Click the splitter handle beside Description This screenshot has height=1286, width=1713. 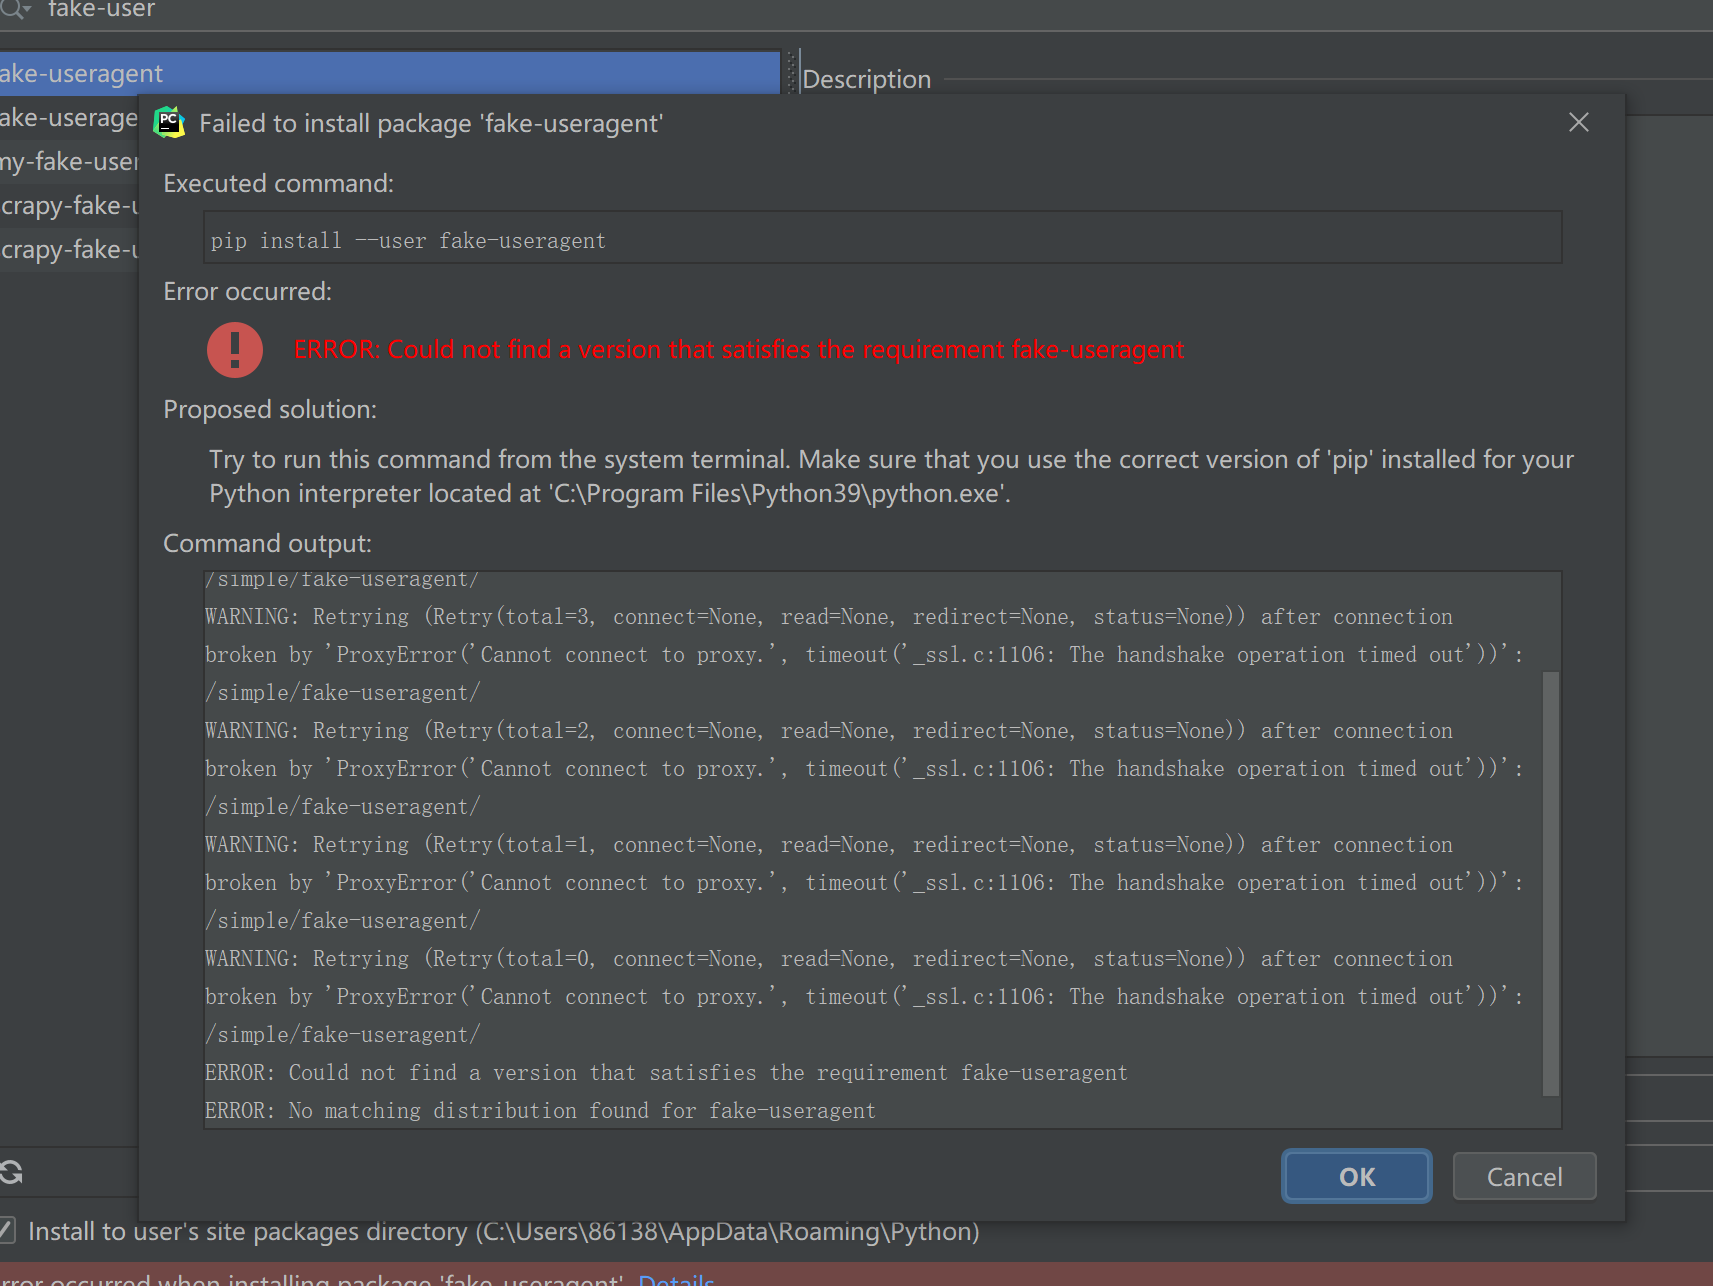pos(792,72)
